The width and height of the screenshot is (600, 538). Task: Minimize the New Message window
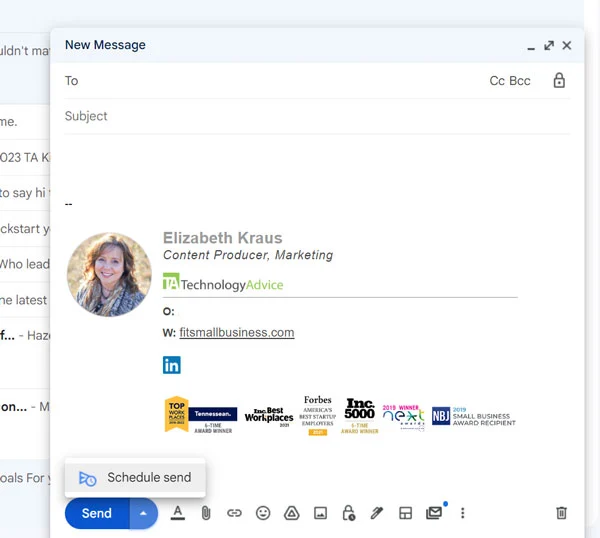click(531, 48)
